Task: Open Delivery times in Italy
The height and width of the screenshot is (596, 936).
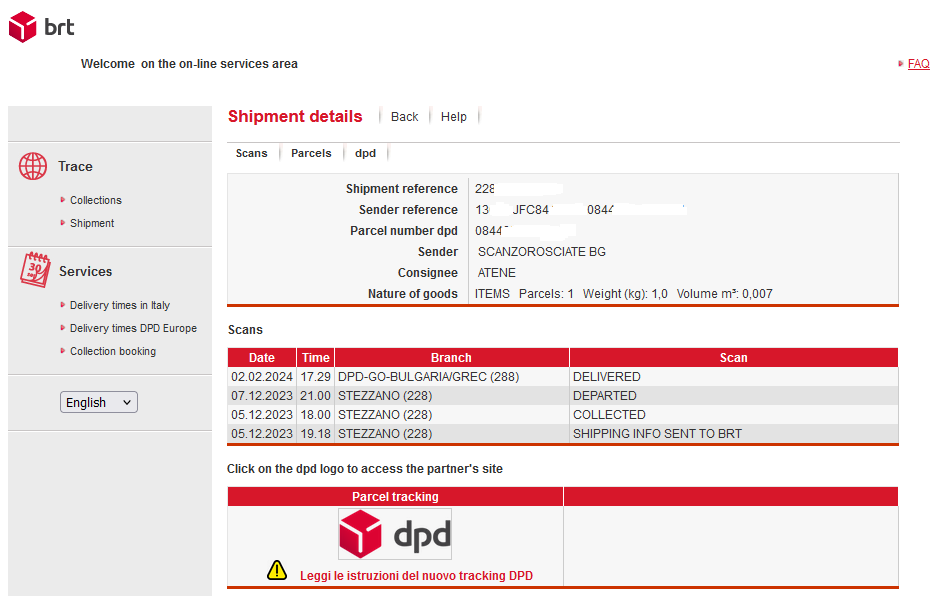Action: click(120, 305)
